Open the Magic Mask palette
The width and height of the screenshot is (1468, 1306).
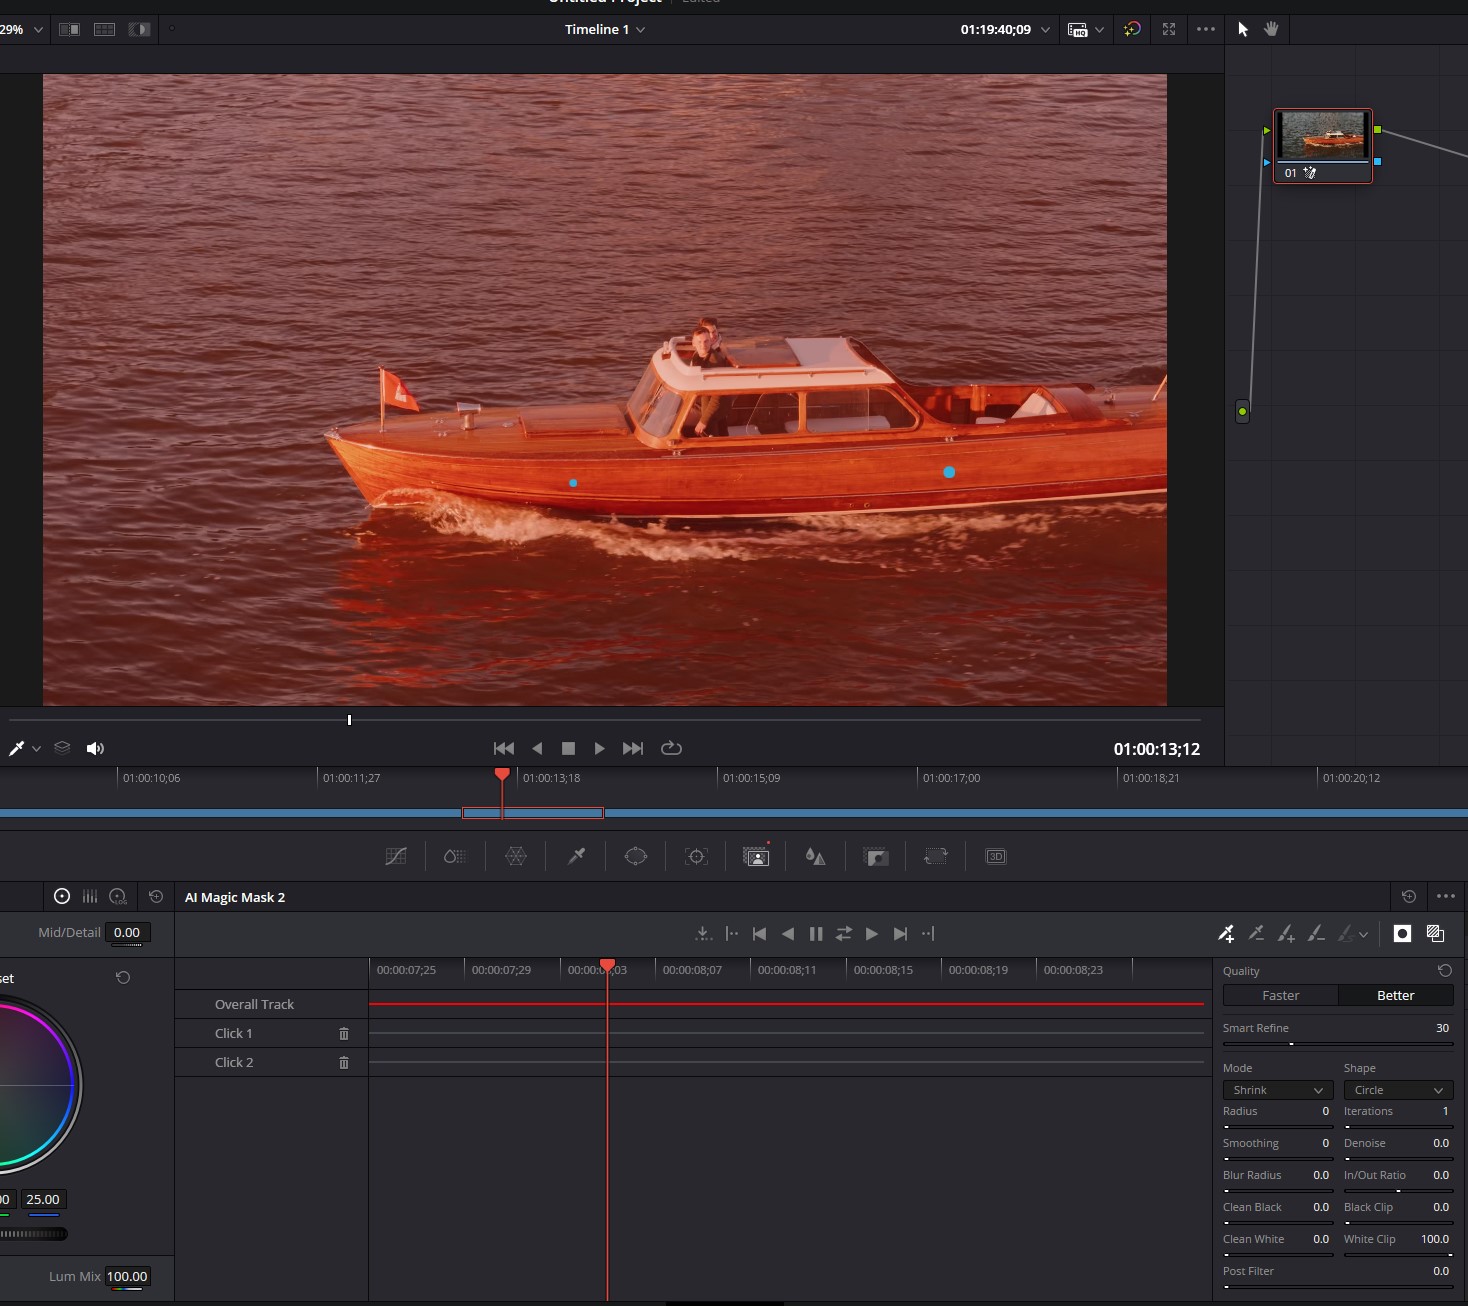coord(756,856)
